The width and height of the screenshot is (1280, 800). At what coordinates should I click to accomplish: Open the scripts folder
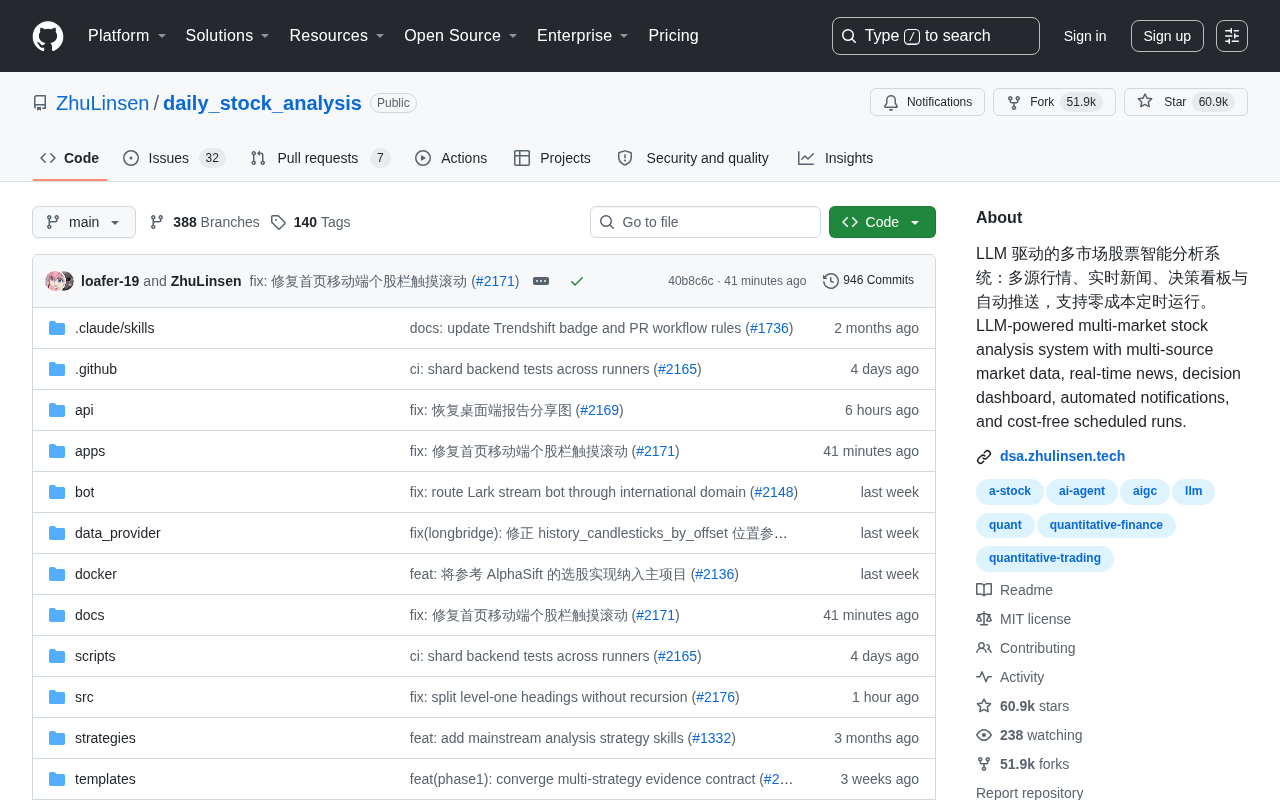[x=95, y=656]
